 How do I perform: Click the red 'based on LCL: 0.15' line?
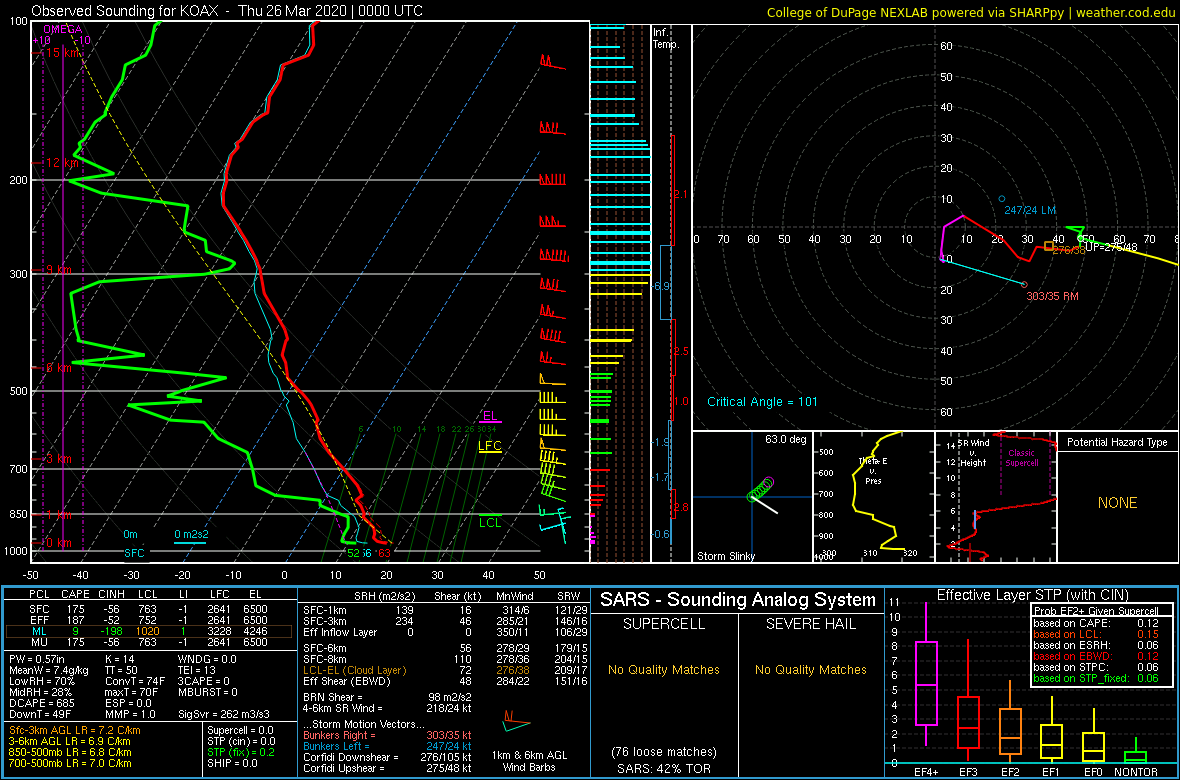tap(1095, 635)
